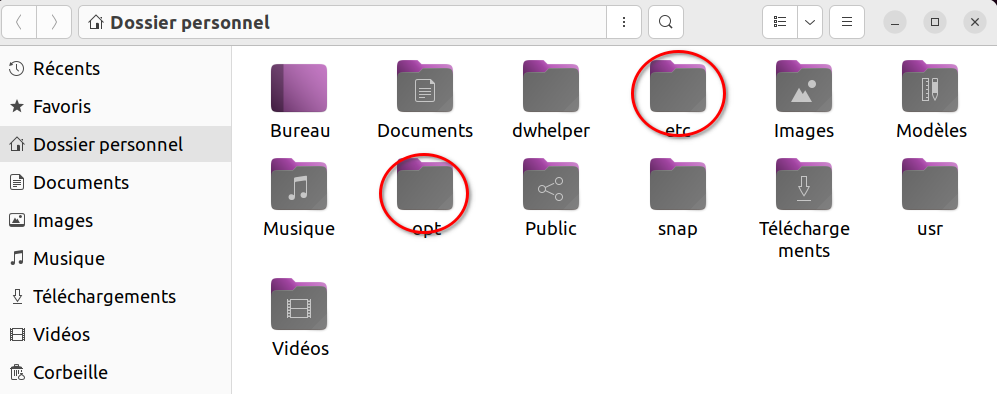997x394 pixels.
Task: Open Images in the sidebar
Action: 116,221
